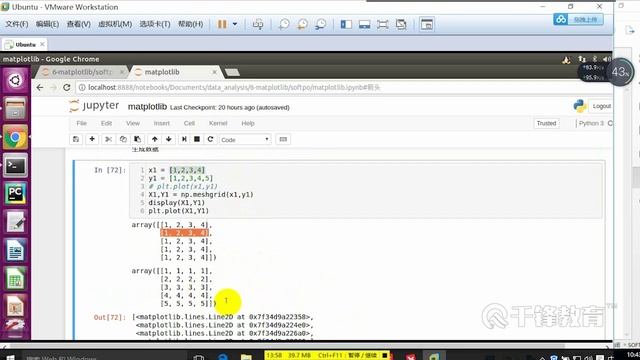Viewport: 640px width, 360px height.
Task: Close the Ubuntu VM tab
Action: pos(42,44)
